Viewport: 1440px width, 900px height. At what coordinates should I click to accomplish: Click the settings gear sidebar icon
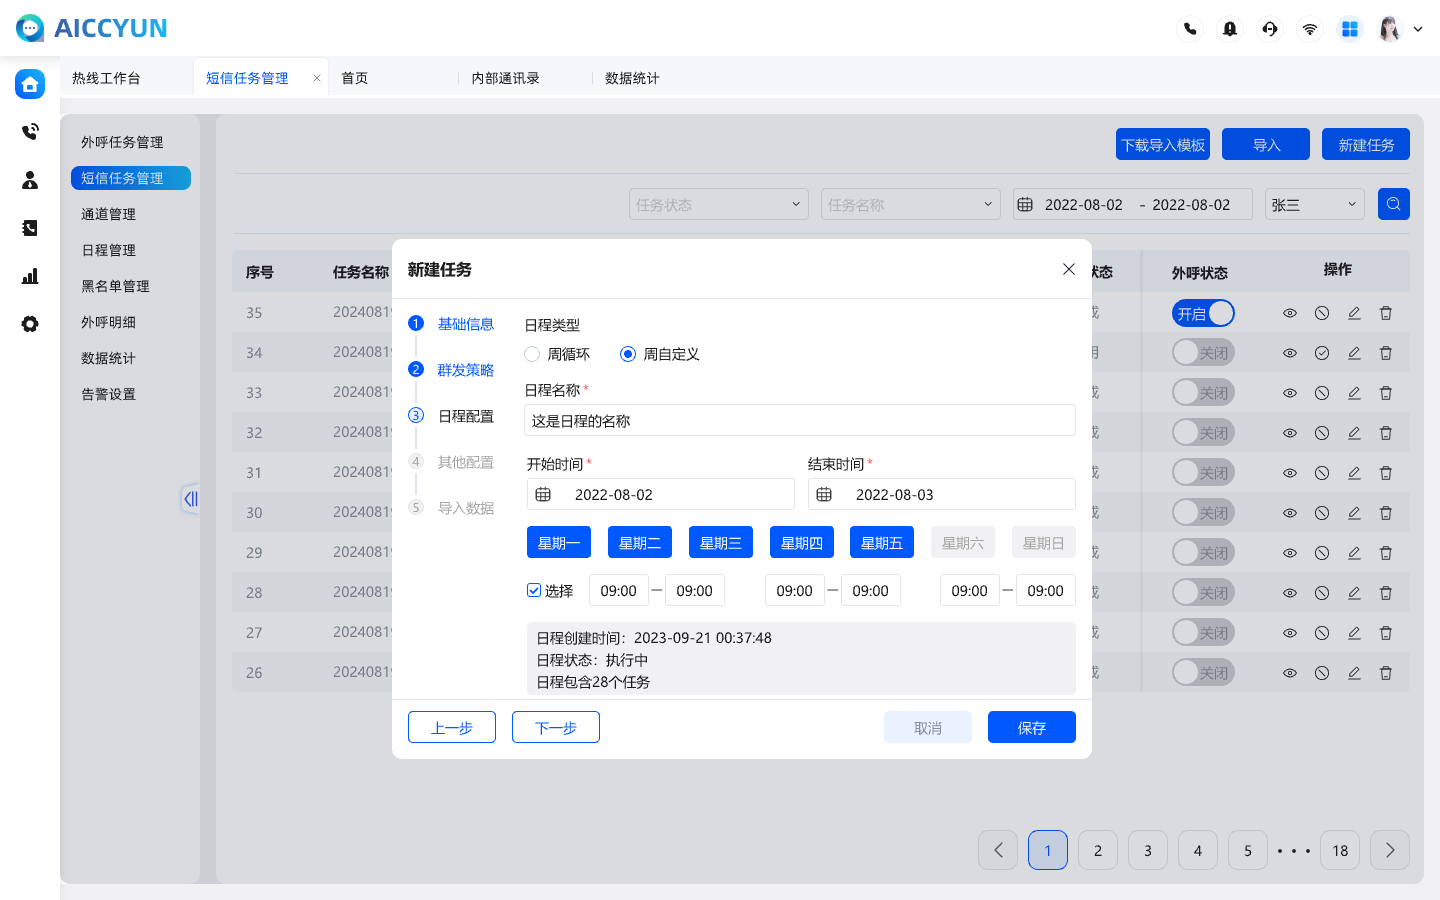point(30,324)
